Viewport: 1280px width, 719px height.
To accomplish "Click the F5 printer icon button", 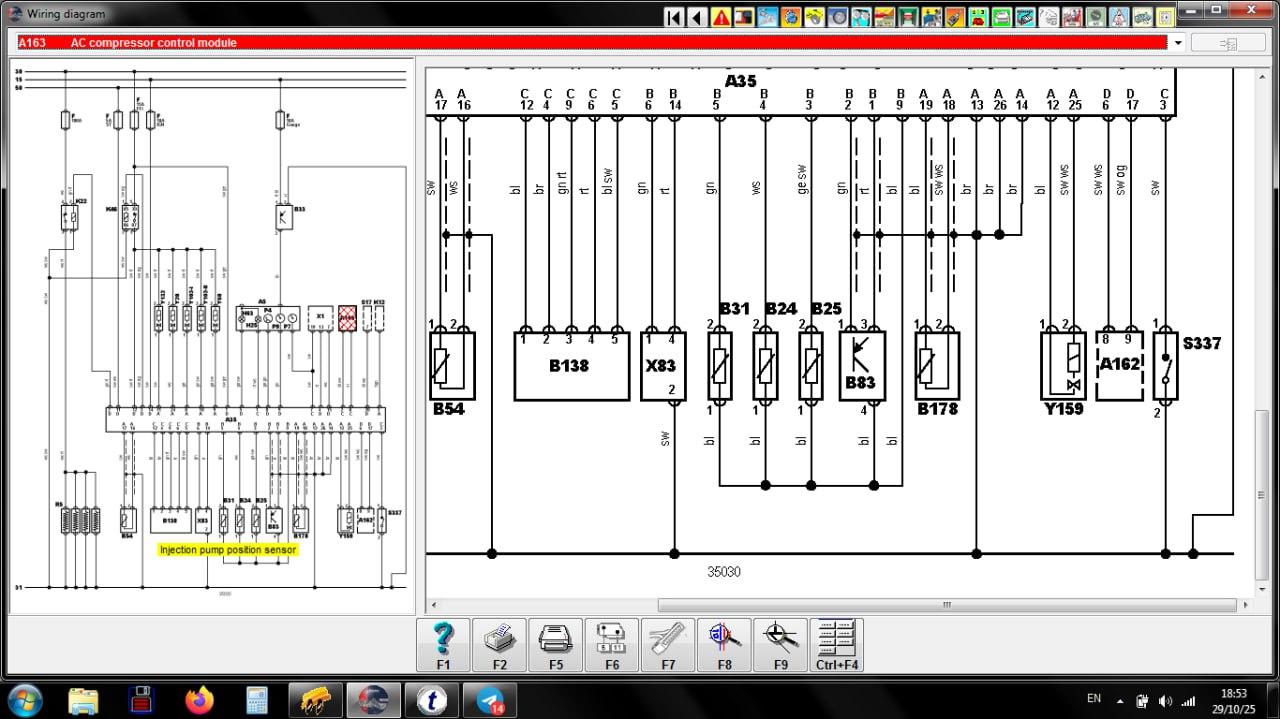I will (x=555, y=645).
